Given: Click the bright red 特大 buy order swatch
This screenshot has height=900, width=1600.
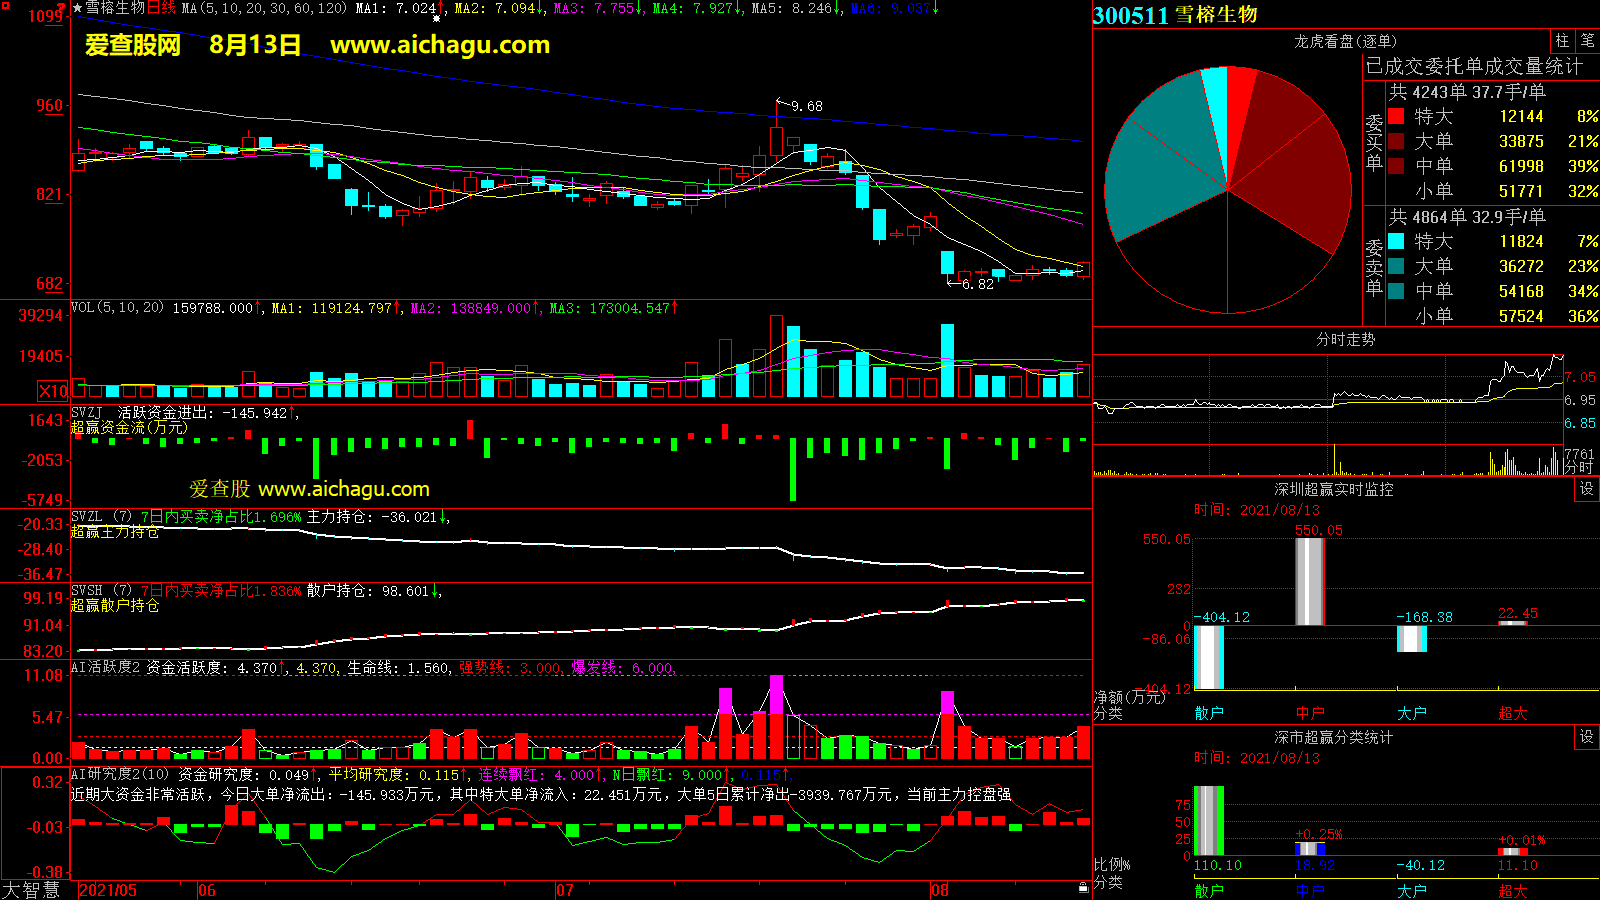Looking at the screenshot, I should pos(1396,116).
